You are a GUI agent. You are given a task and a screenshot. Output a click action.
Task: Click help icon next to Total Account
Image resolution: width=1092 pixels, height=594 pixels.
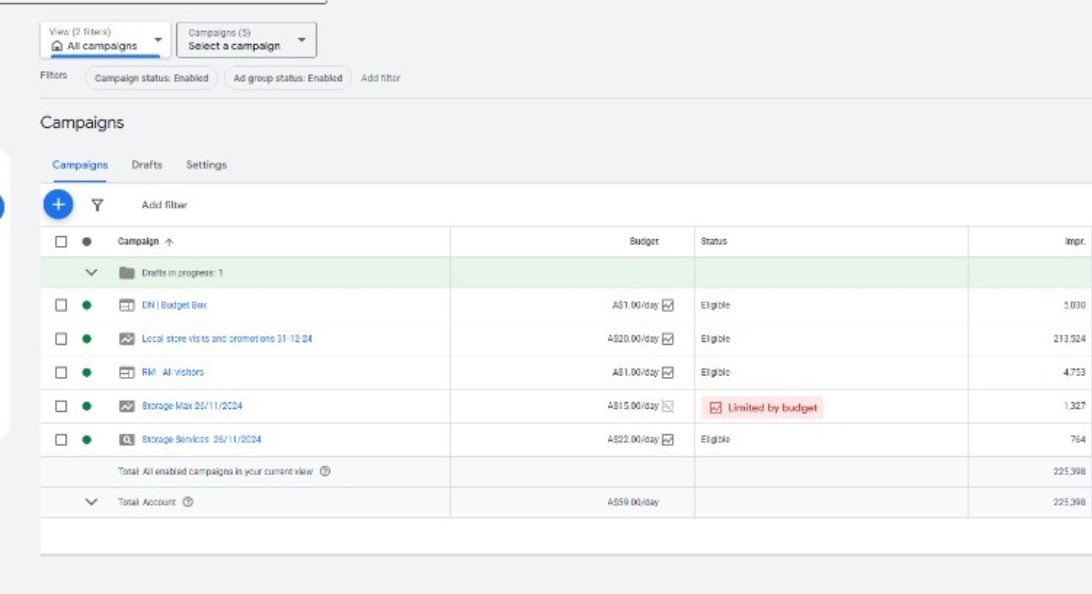[188, 503]
